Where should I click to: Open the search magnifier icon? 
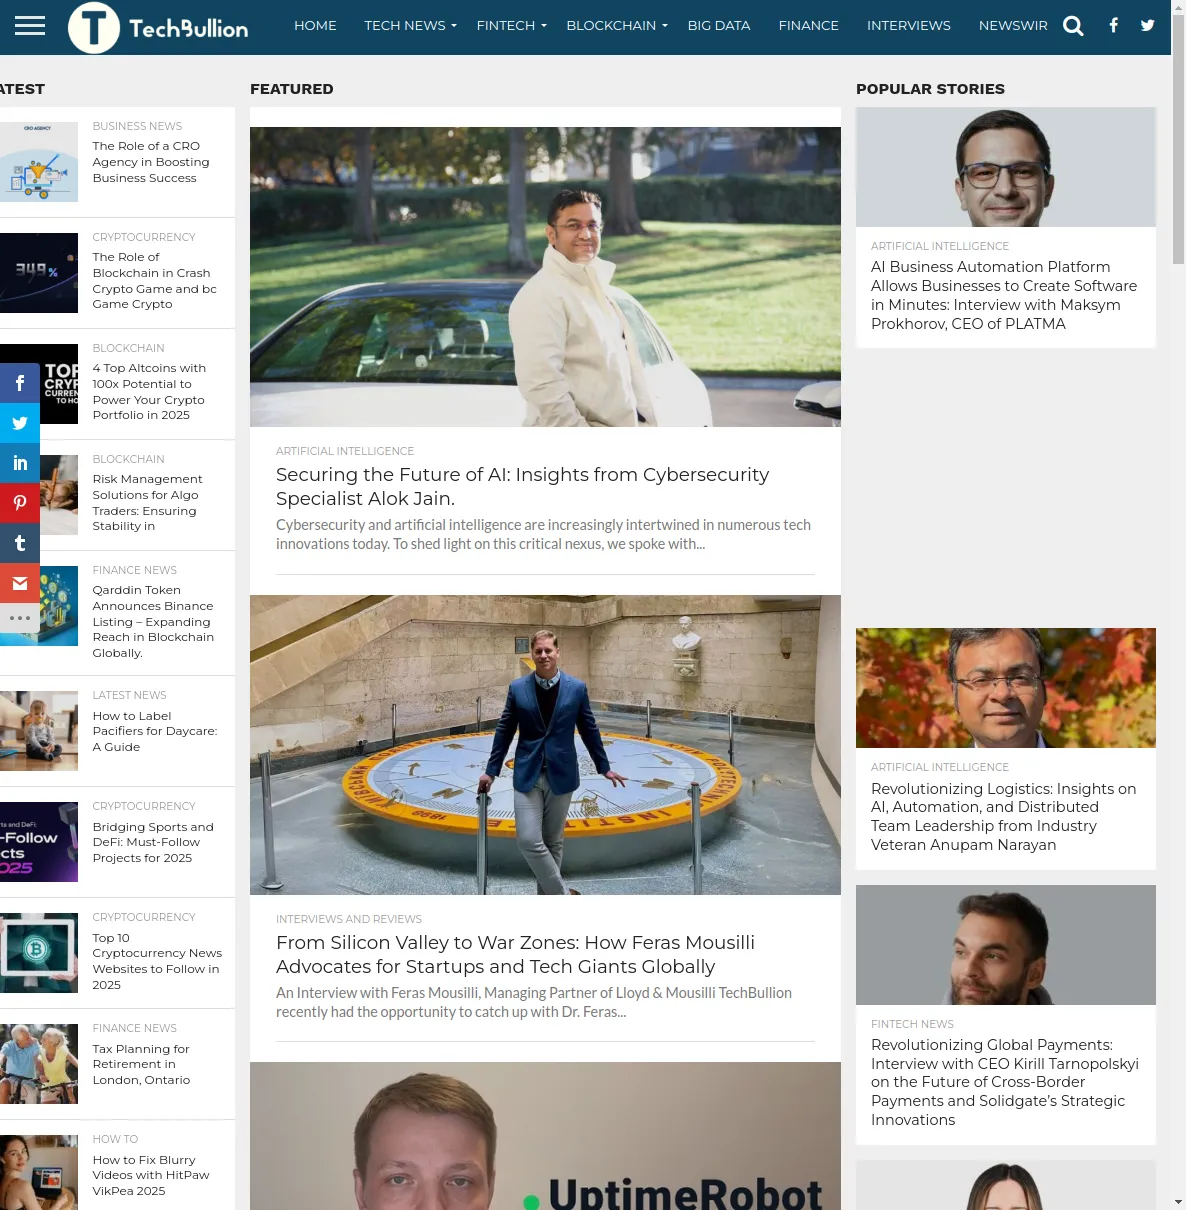tap(1073, 26)
